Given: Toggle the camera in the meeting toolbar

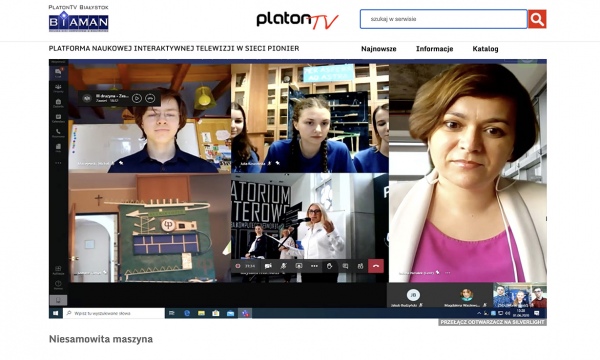Looking at the screenshot, I should [268, 266].
